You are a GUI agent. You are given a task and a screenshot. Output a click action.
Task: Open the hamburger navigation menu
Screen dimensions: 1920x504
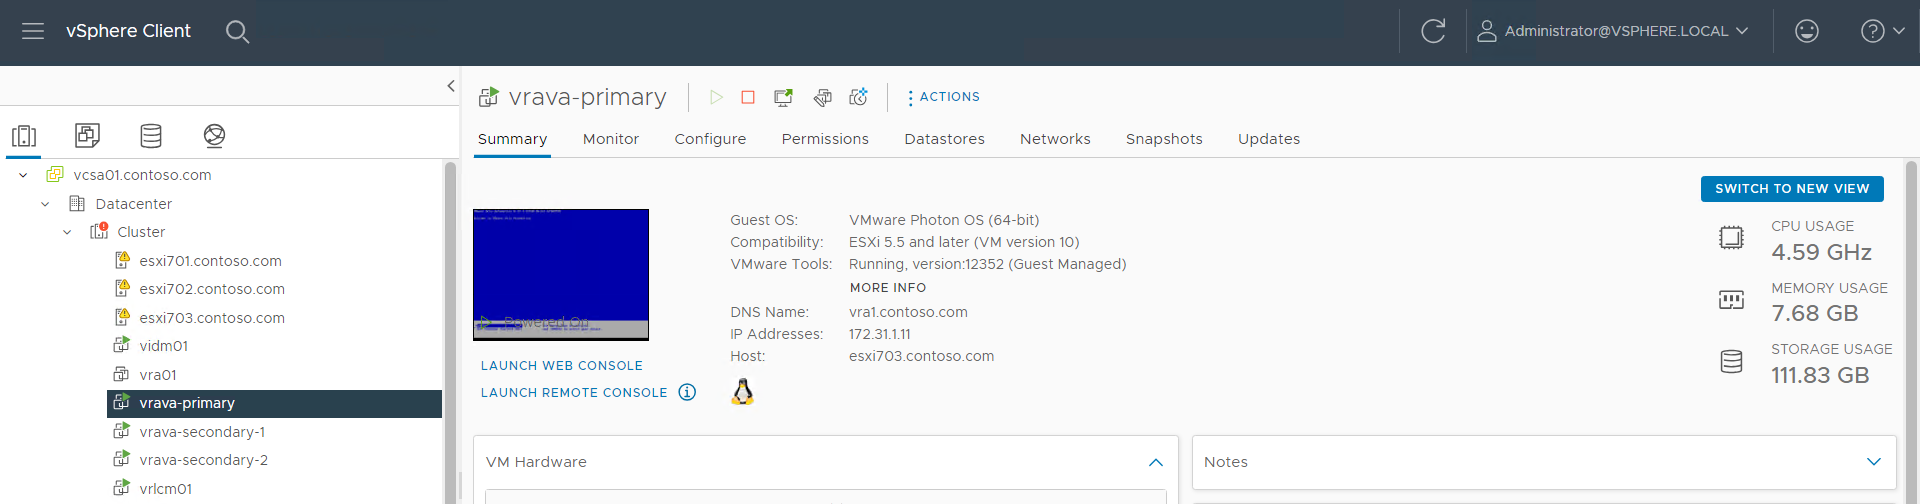[33, 31]
